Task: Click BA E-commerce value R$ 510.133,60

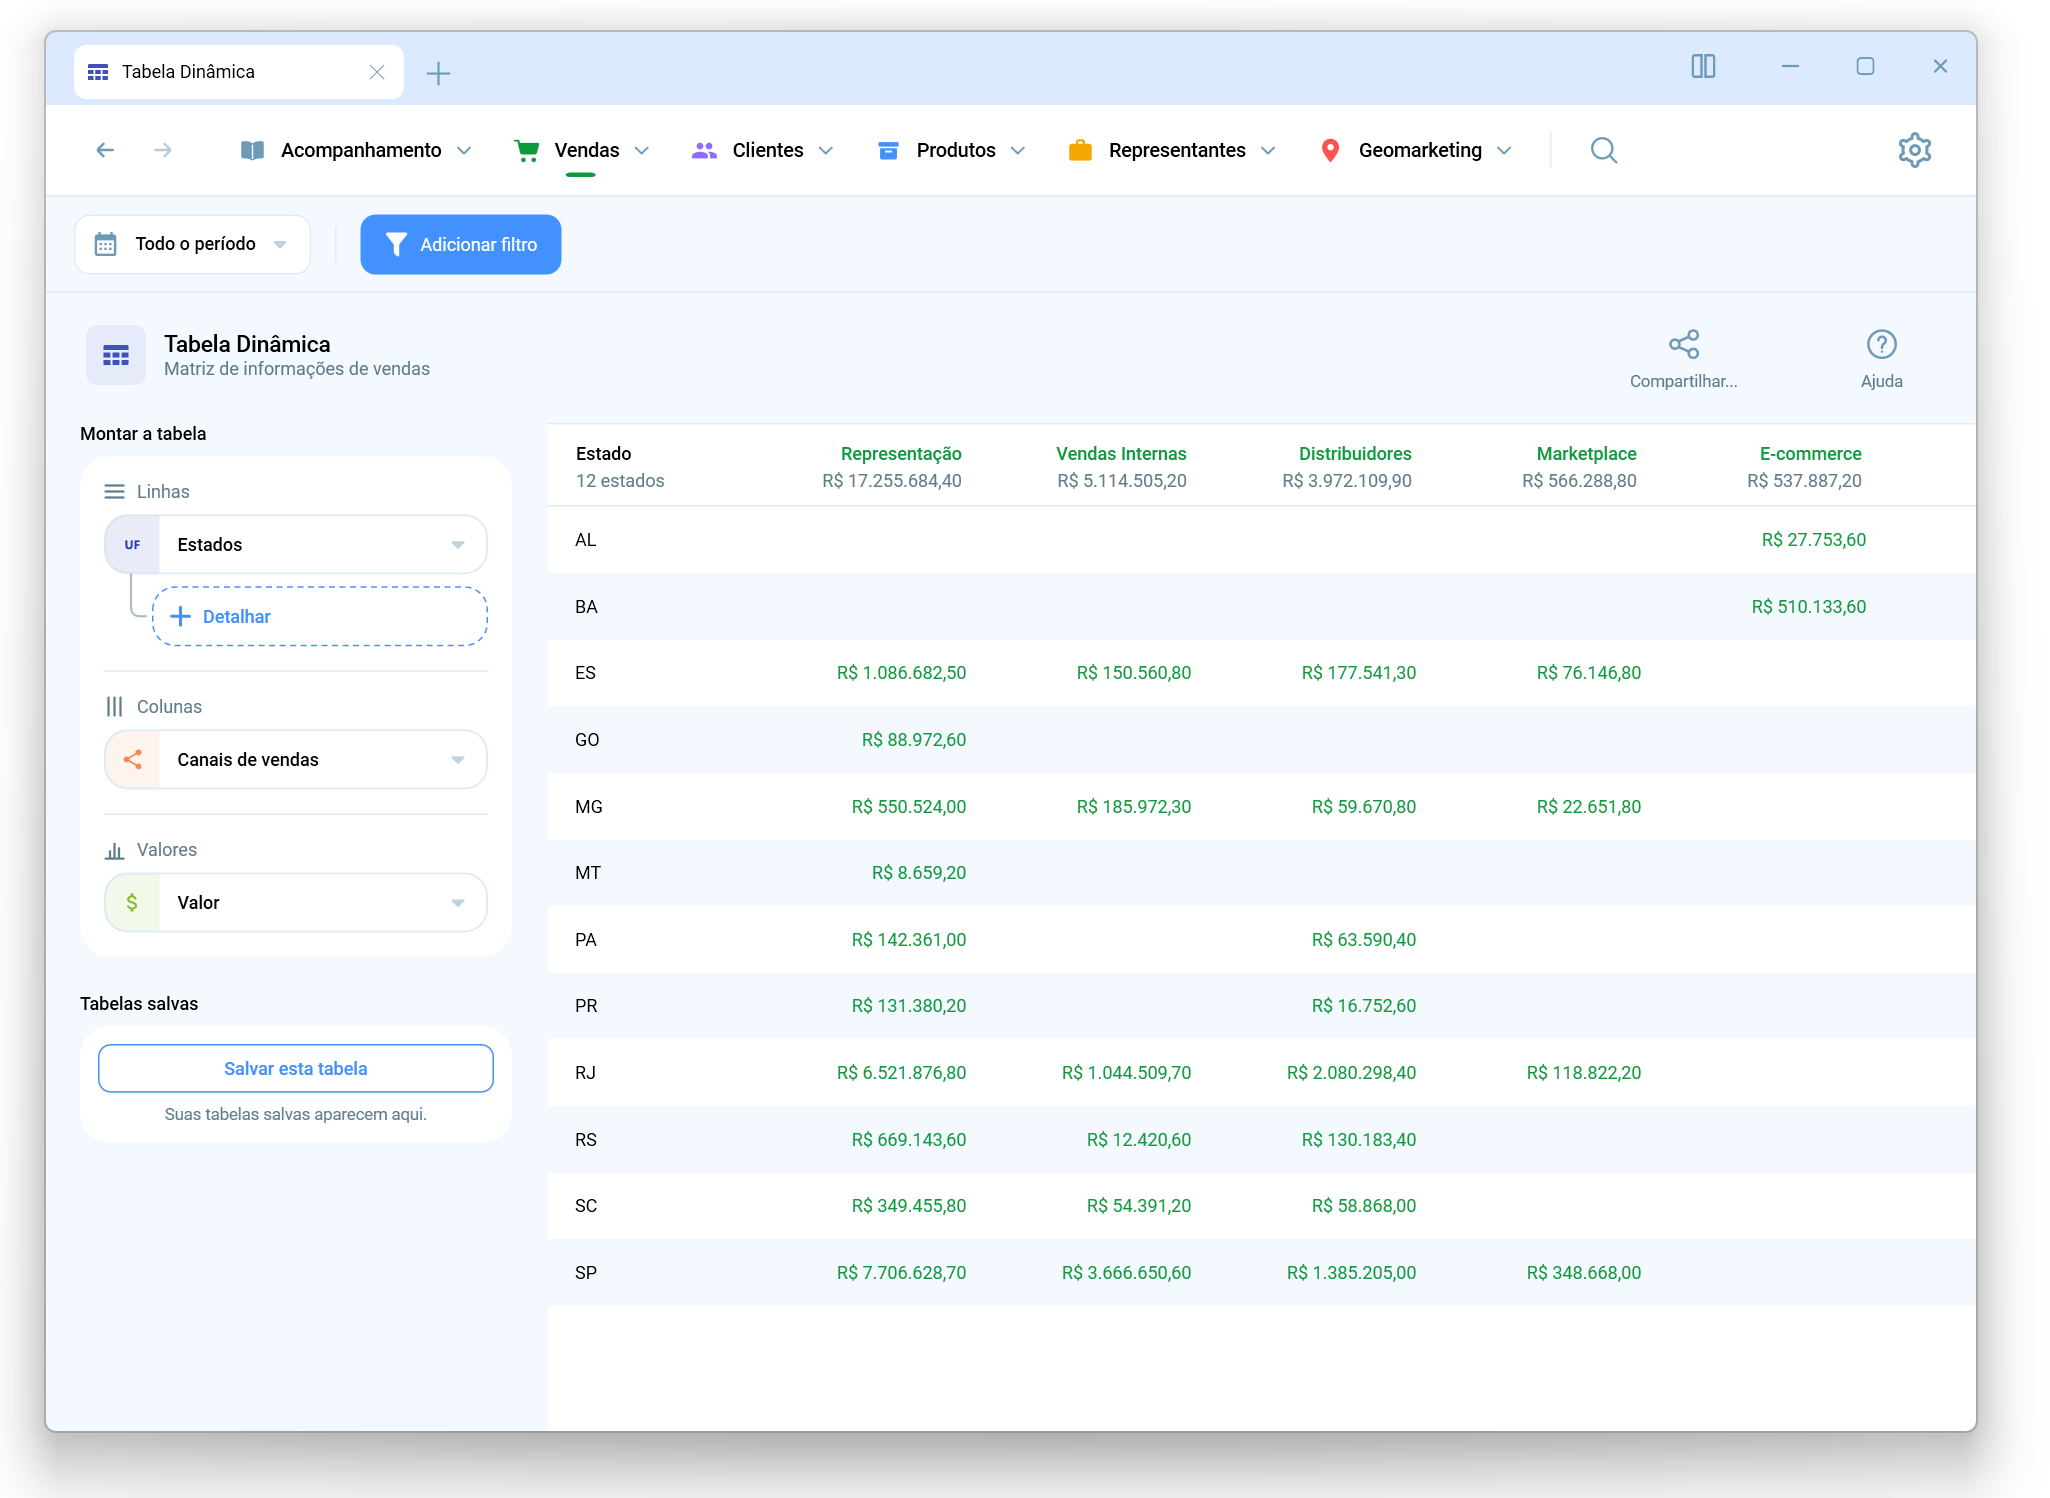Action: pyautogui.click(x=1809, y=607)
